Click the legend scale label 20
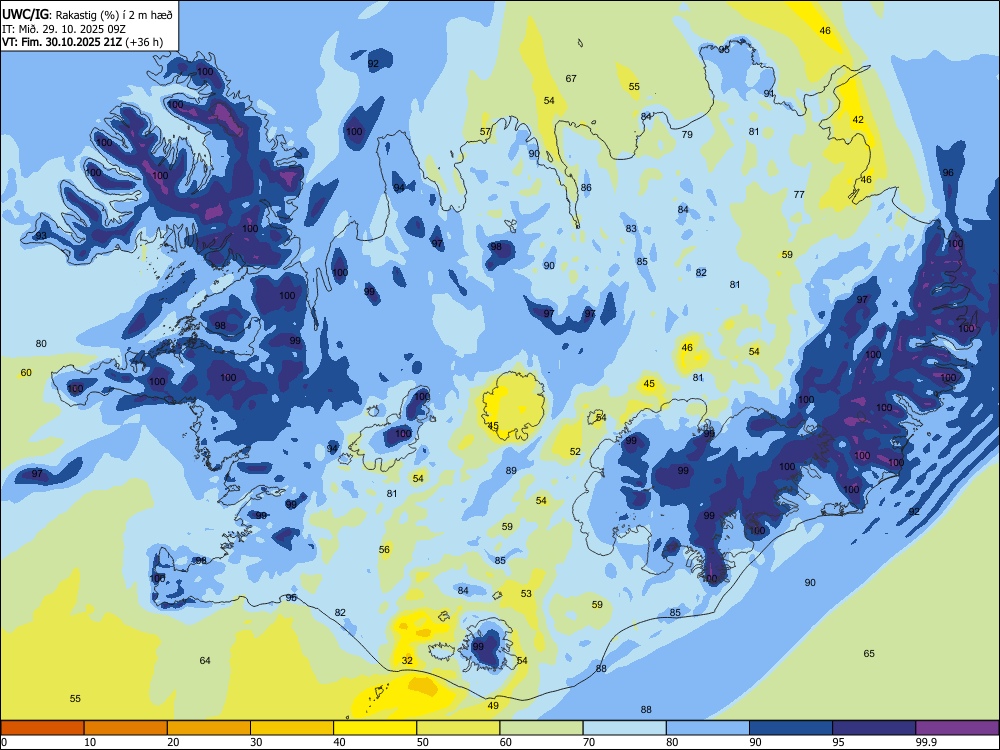Viewport: 1000px width, 750px height. pos(173,742)
